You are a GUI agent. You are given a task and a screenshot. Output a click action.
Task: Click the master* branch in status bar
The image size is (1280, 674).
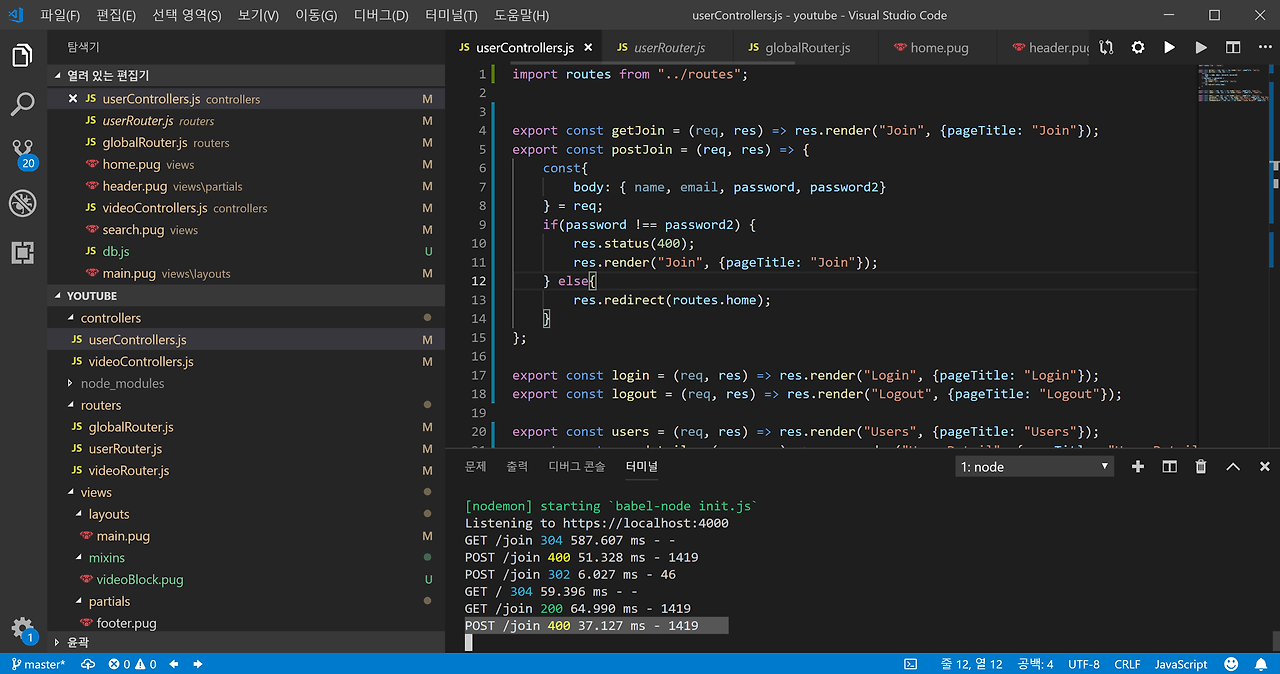[38, 664]
